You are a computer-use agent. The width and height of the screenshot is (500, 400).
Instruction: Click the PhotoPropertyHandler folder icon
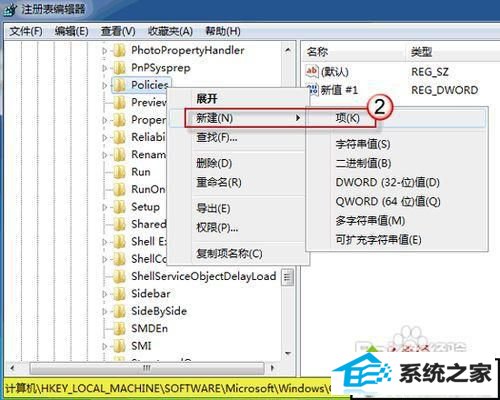[119, 50]
